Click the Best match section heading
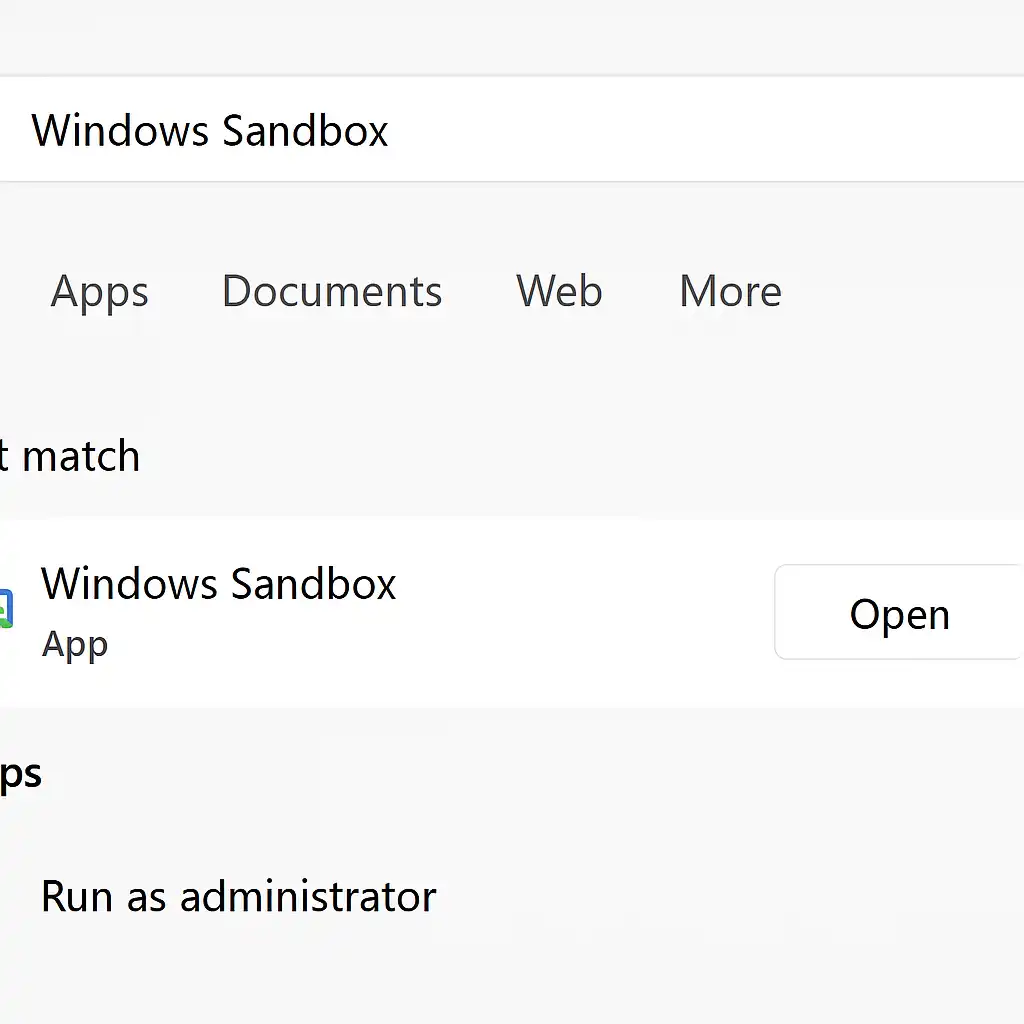 pos(70,457)
